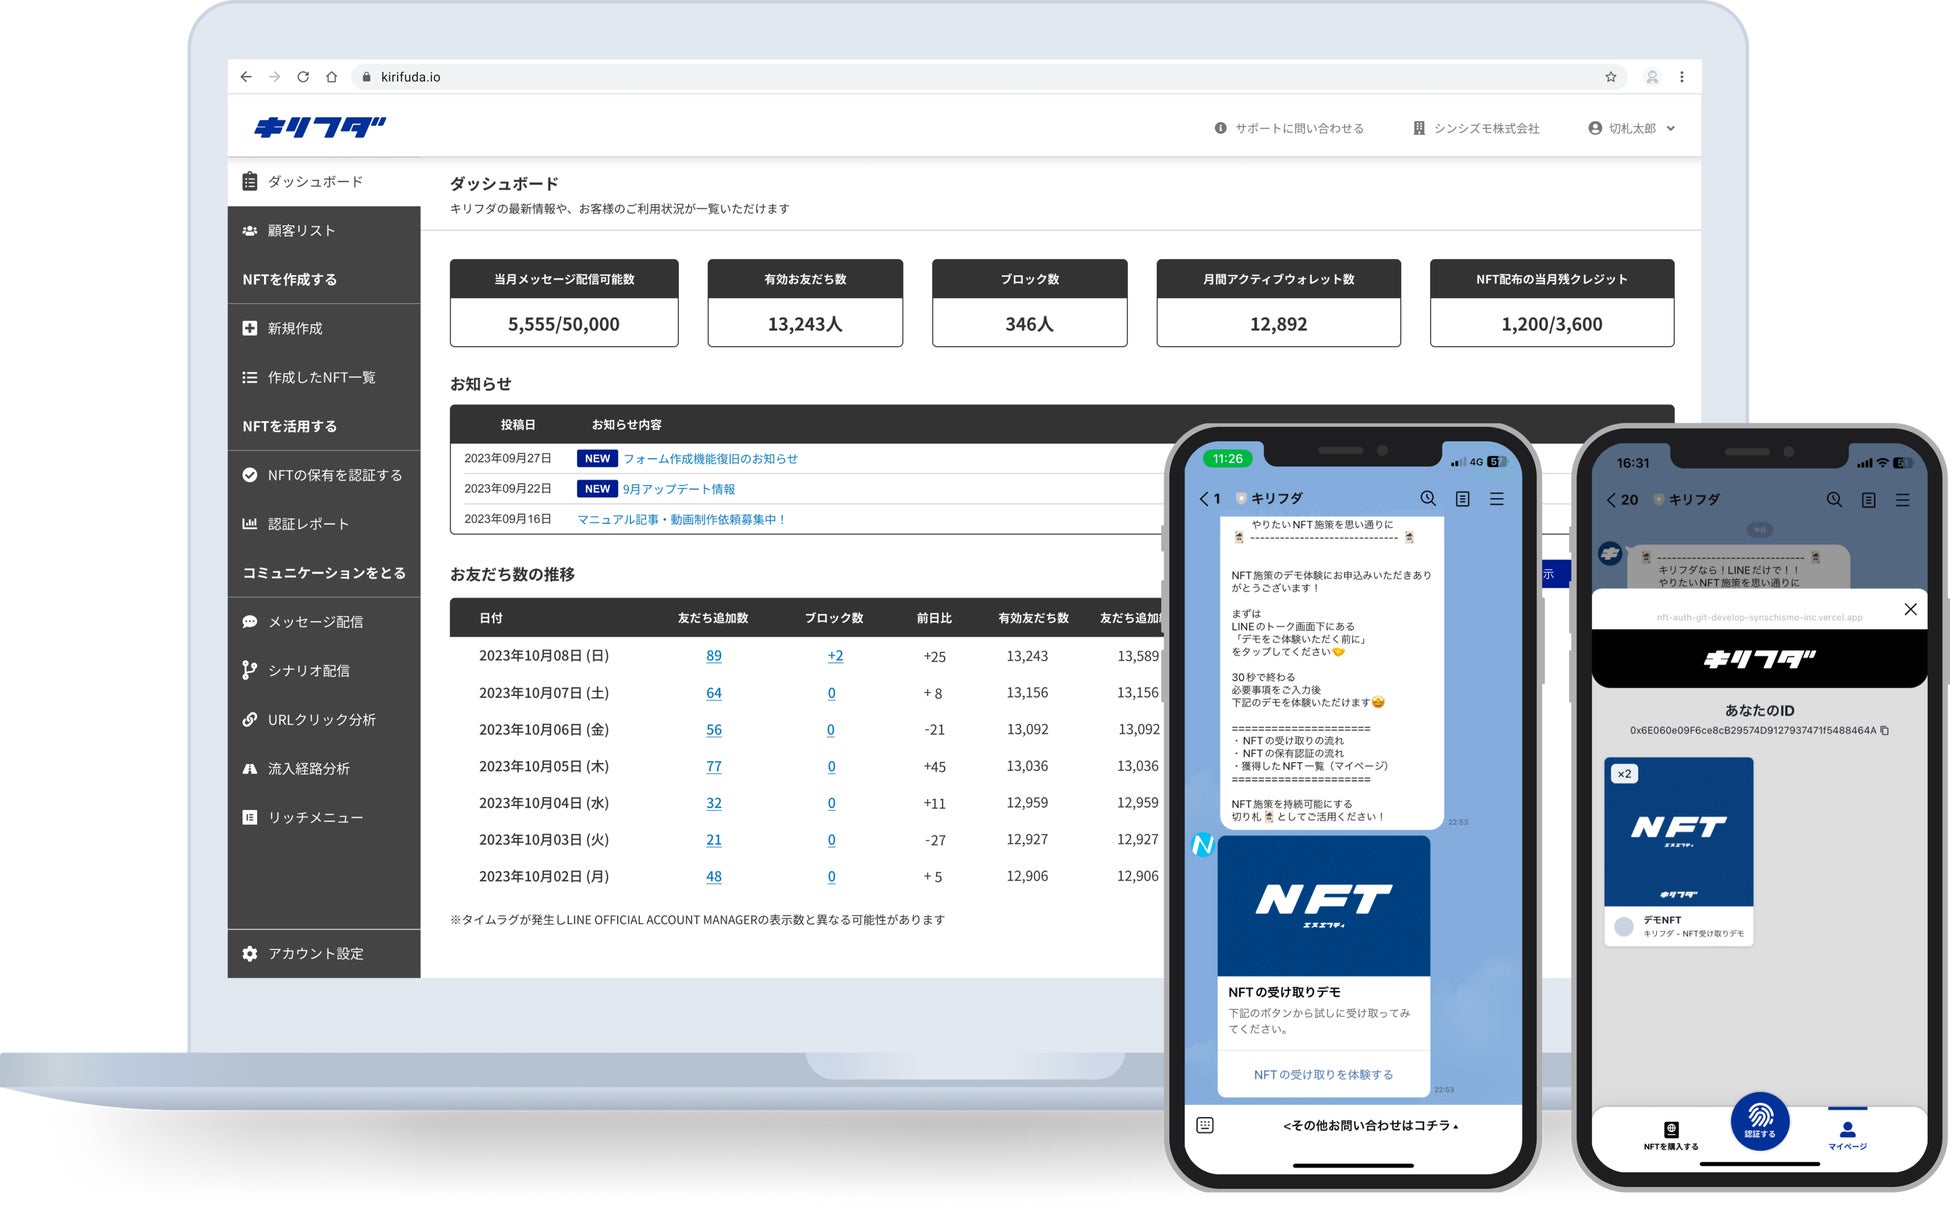Viewport: 1950px width, 1207px height.
Task: Open hamburger menu in the 11:26 phone chat
Action: tap(1497, 498)
